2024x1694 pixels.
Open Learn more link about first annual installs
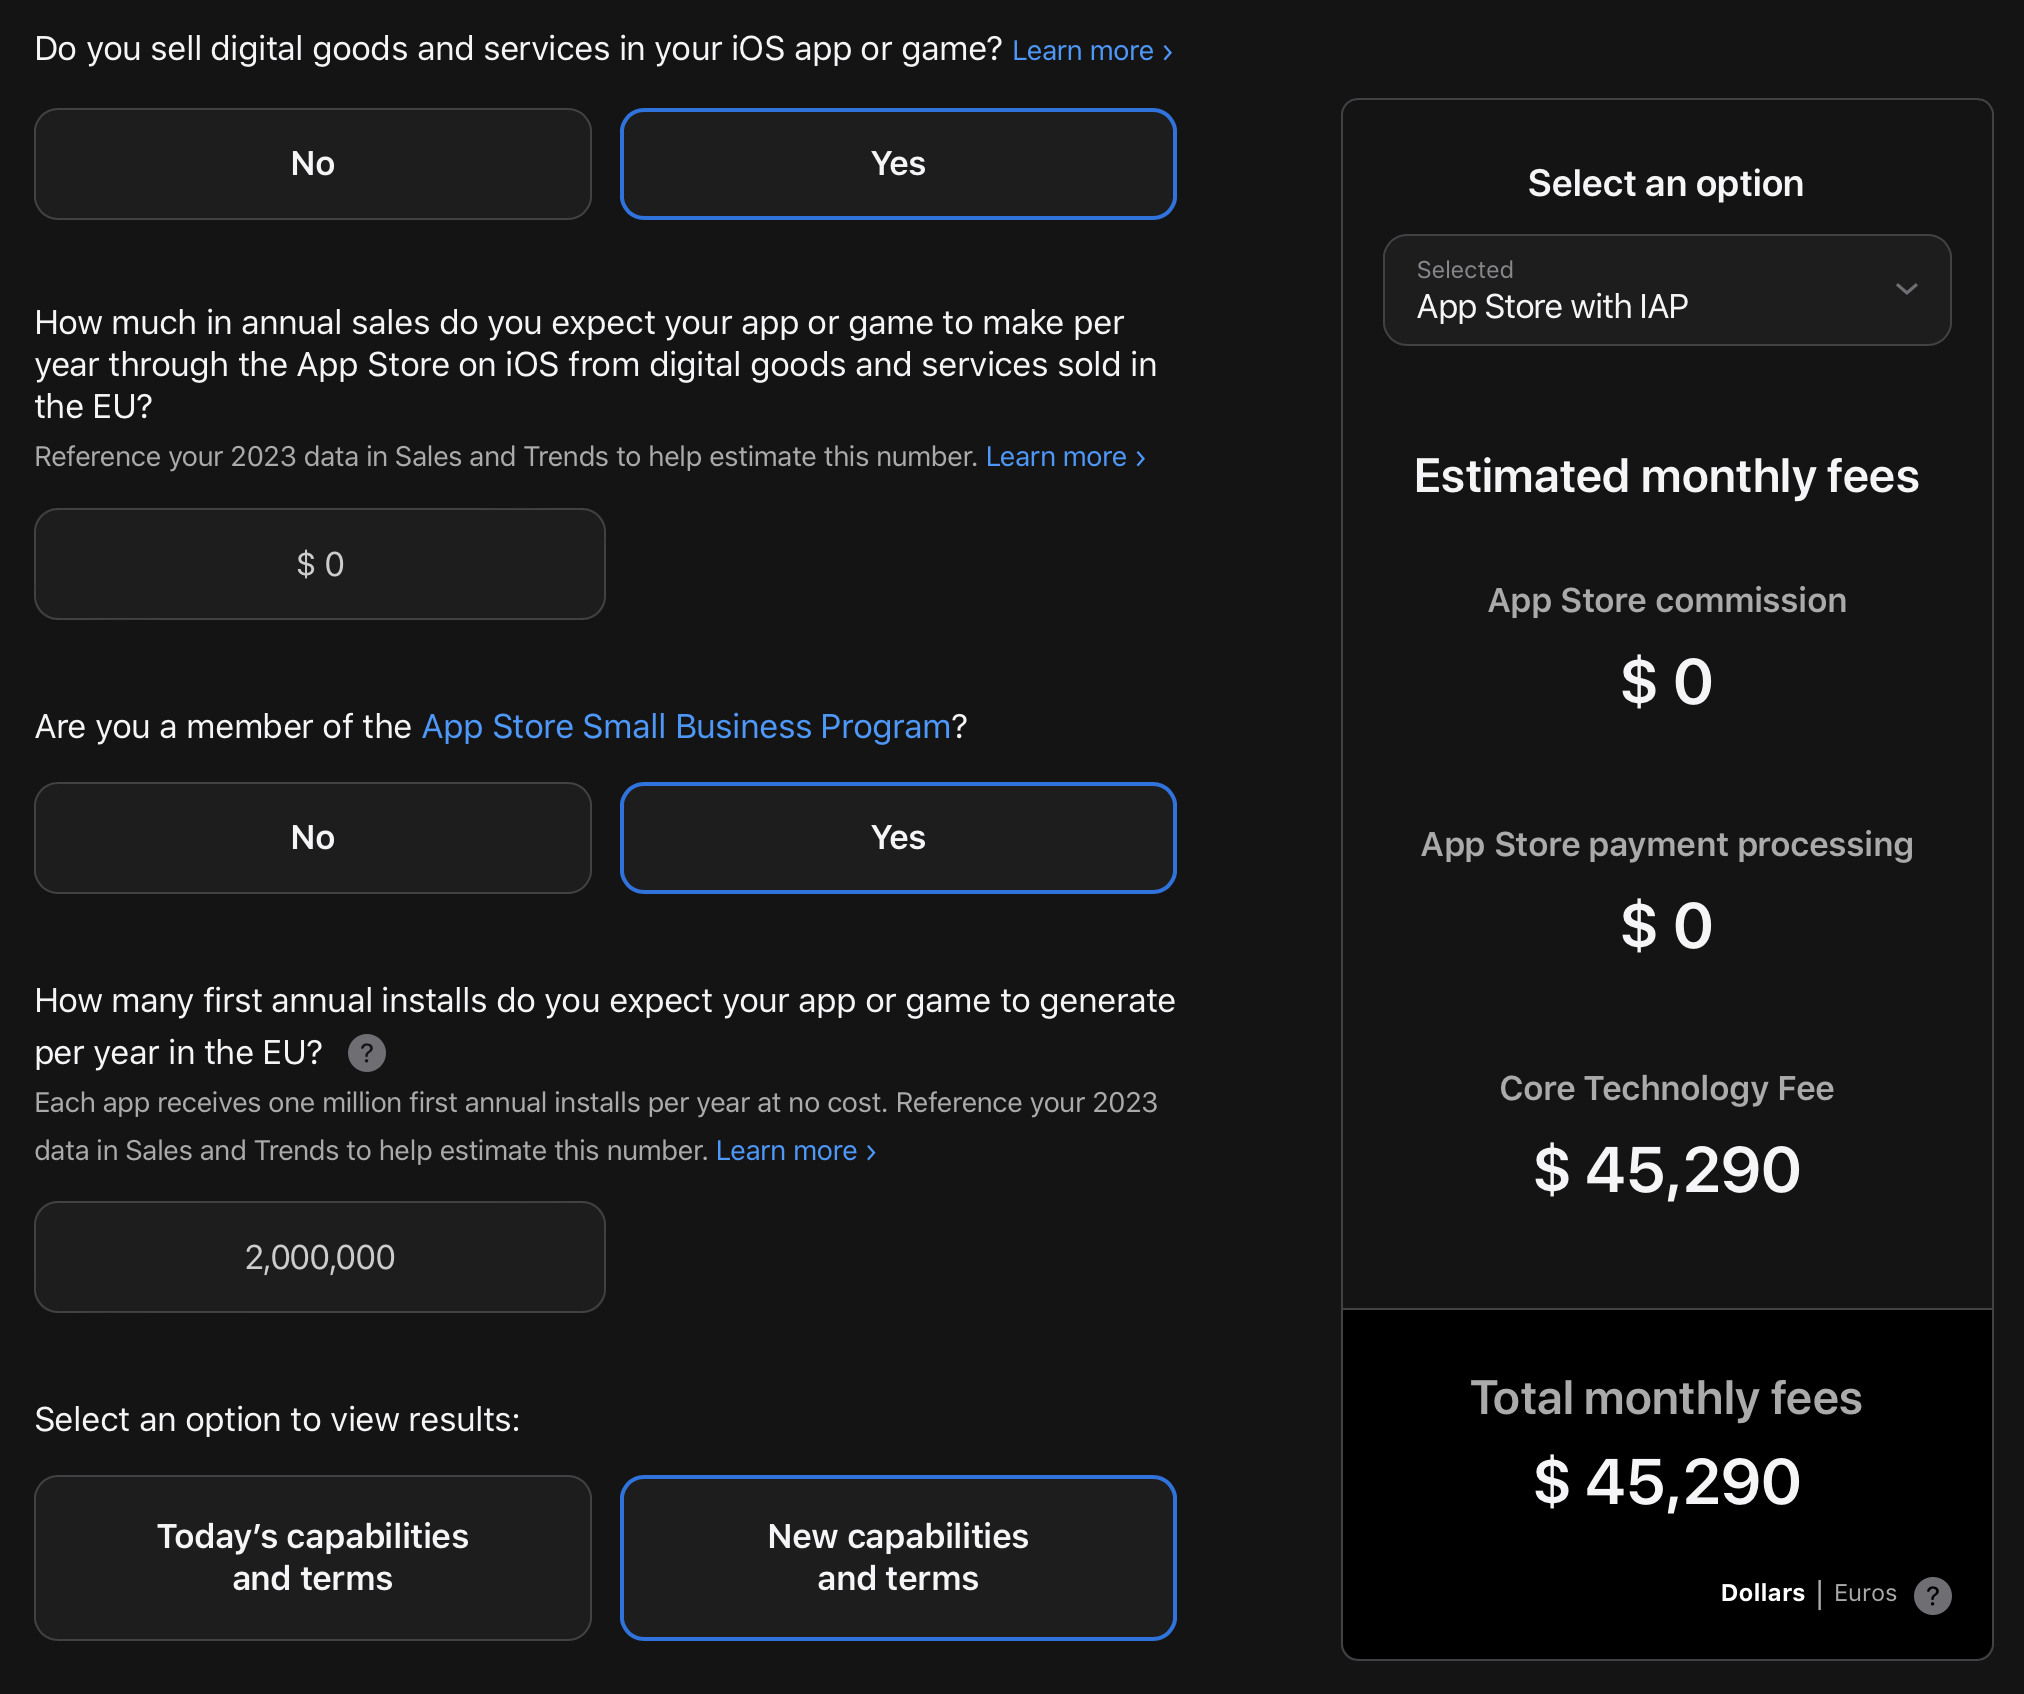coord(795,1151)
